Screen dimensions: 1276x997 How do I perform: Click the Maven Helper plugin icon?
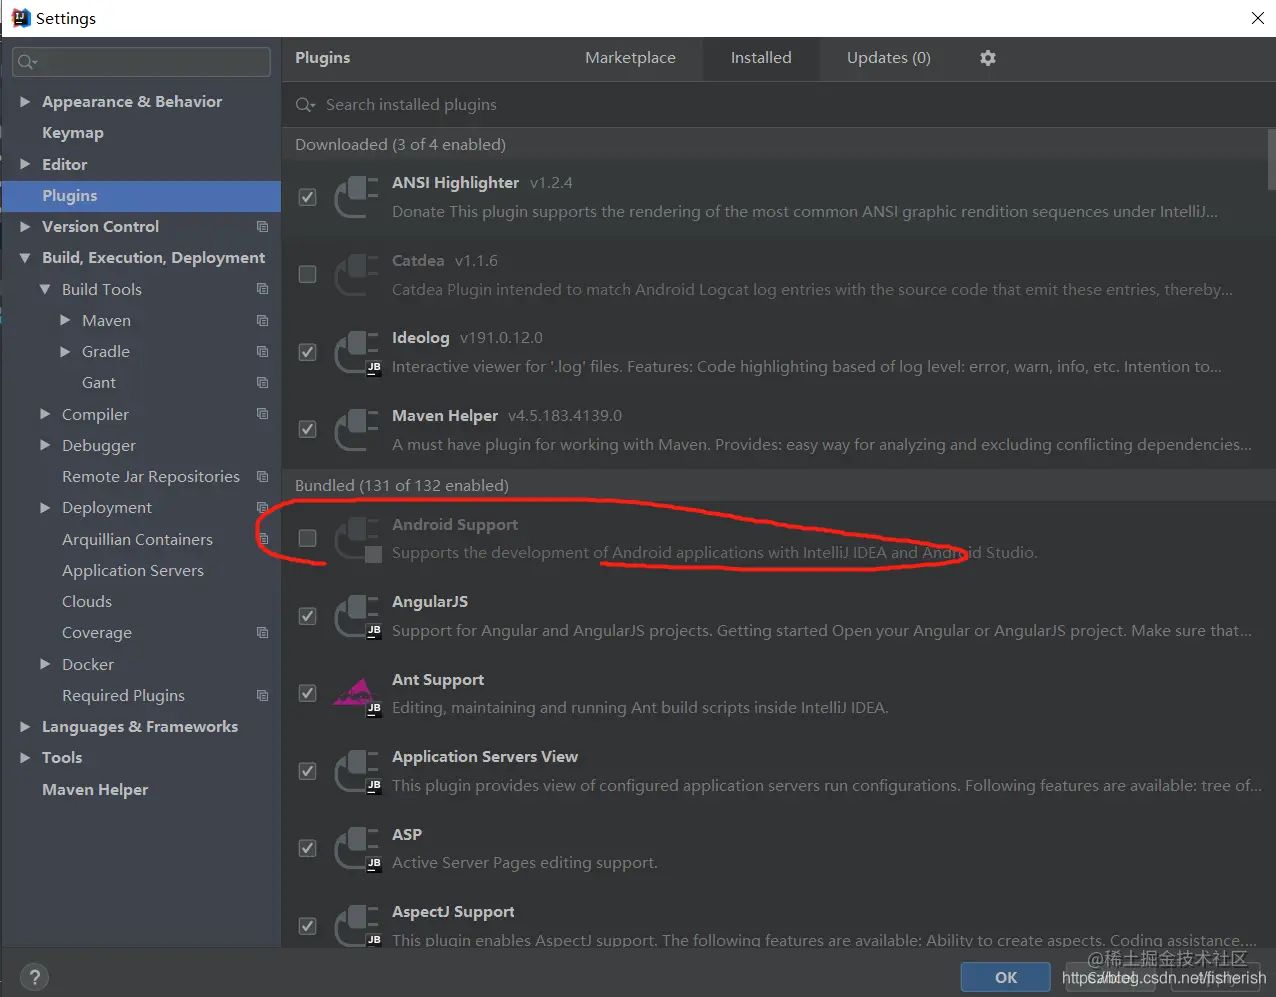pyautogui.click(x=357, y=430)
